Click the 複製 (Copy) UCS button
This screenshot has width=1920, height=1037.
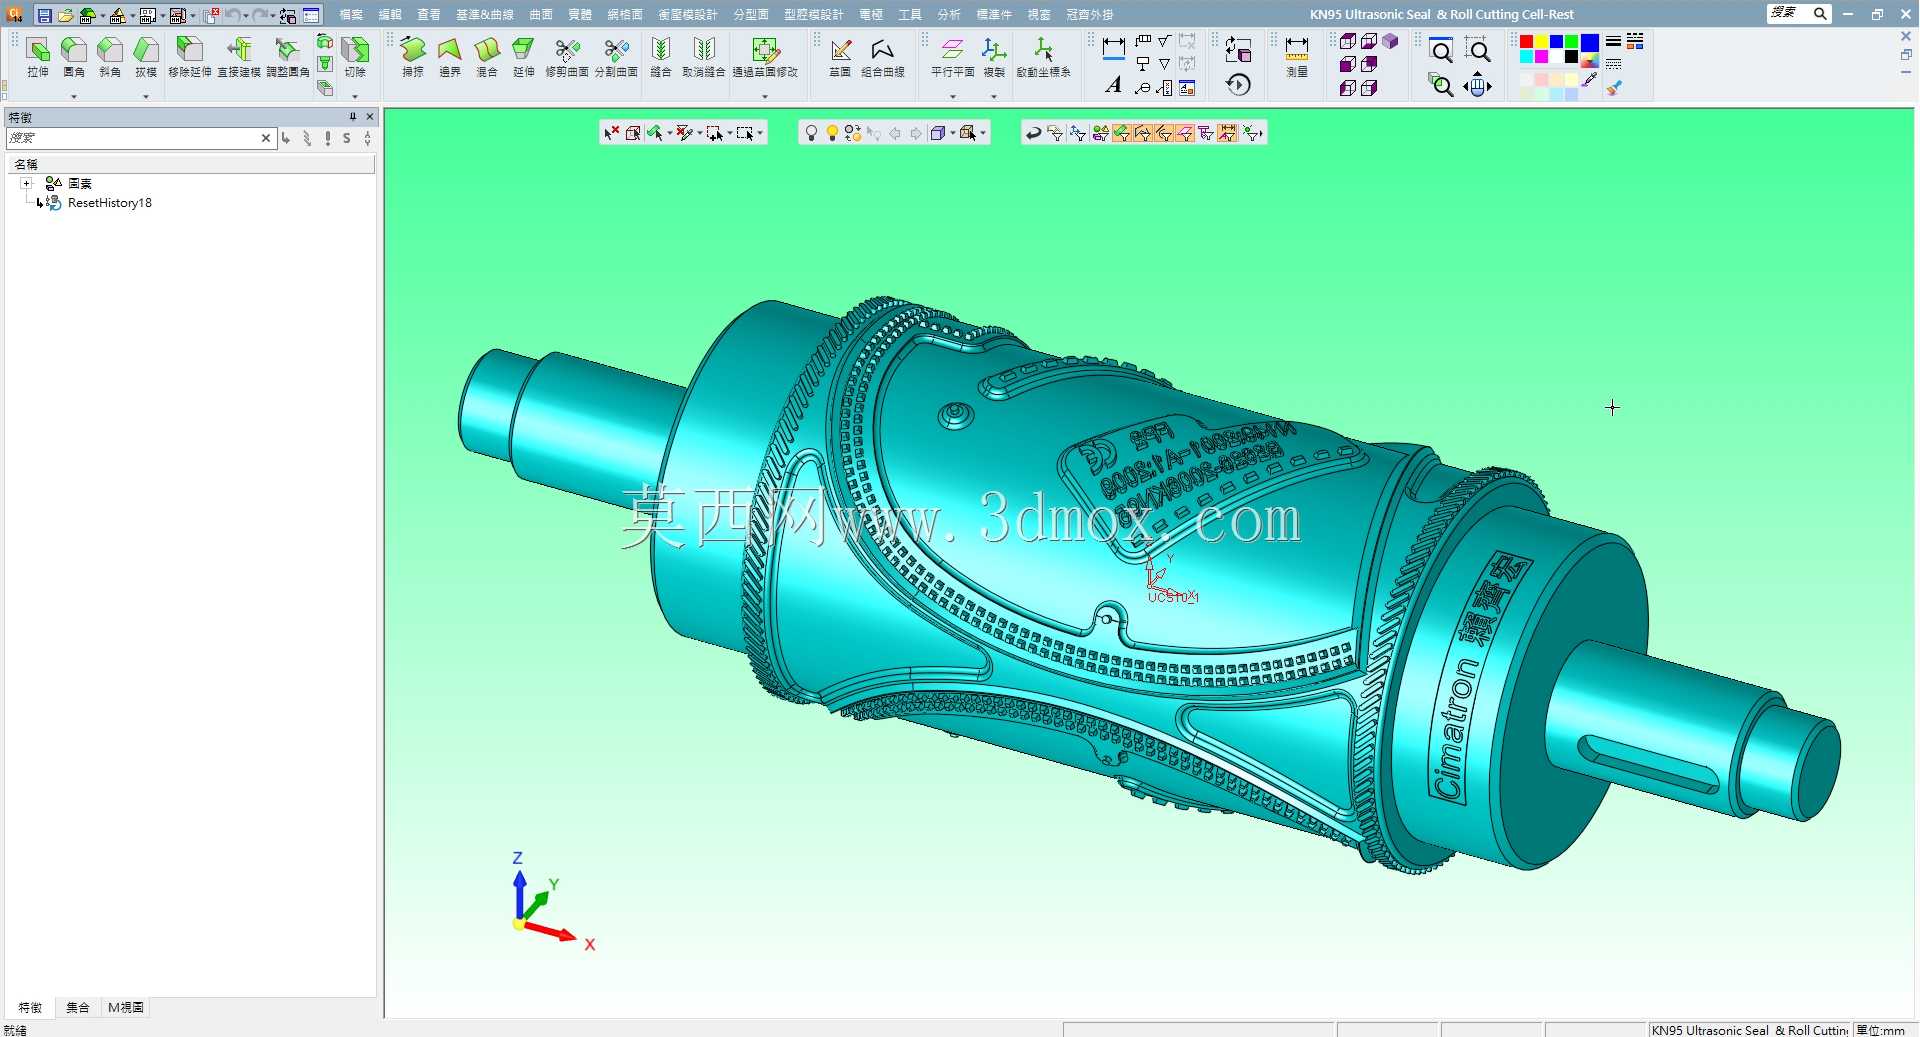pos(994,57)
